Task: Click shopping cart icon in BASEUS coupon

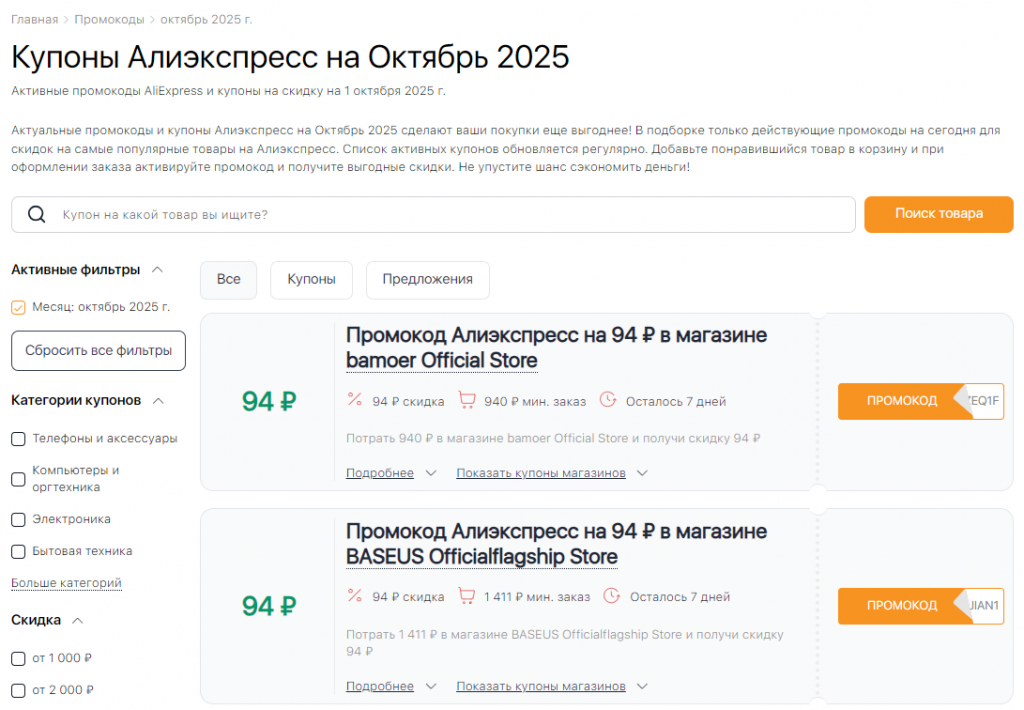Action: coord(466,596)
